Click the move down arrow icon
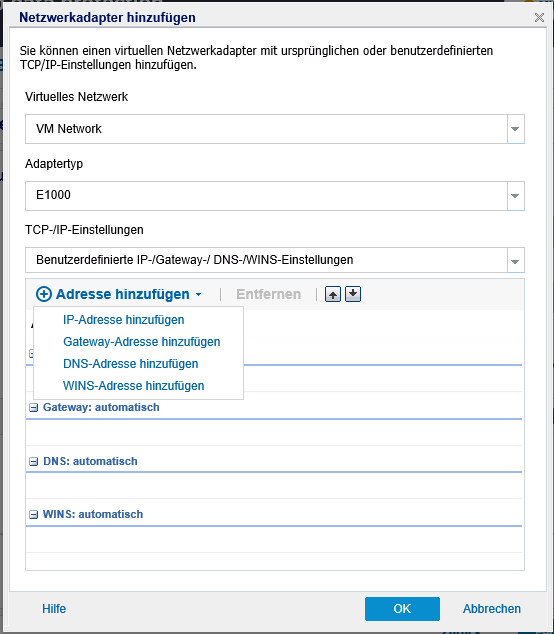This screenshot has width=554, height=634. (353, 294)
